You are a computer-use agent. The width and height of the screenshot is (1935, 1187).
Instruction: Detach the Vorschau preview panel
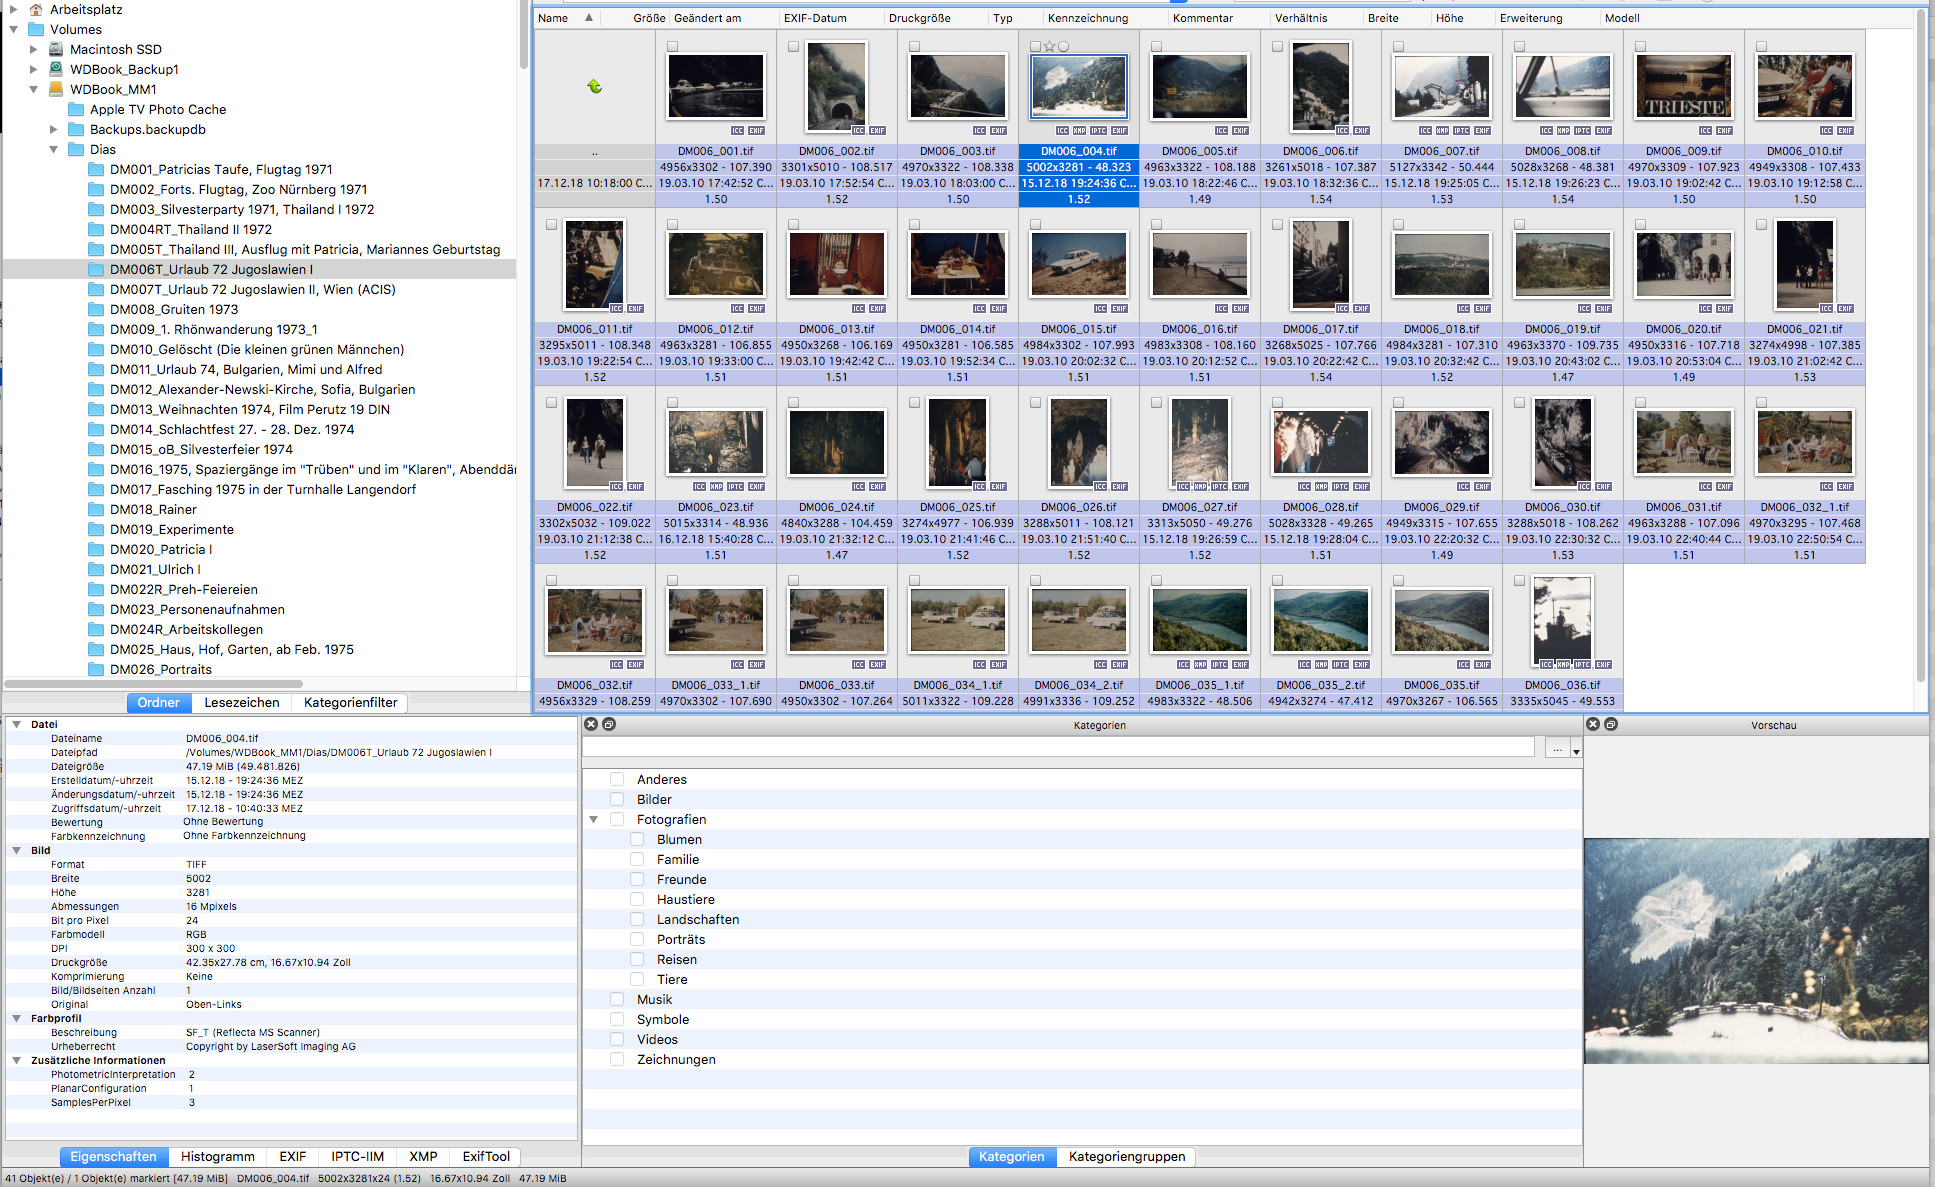coord(1611,724)
